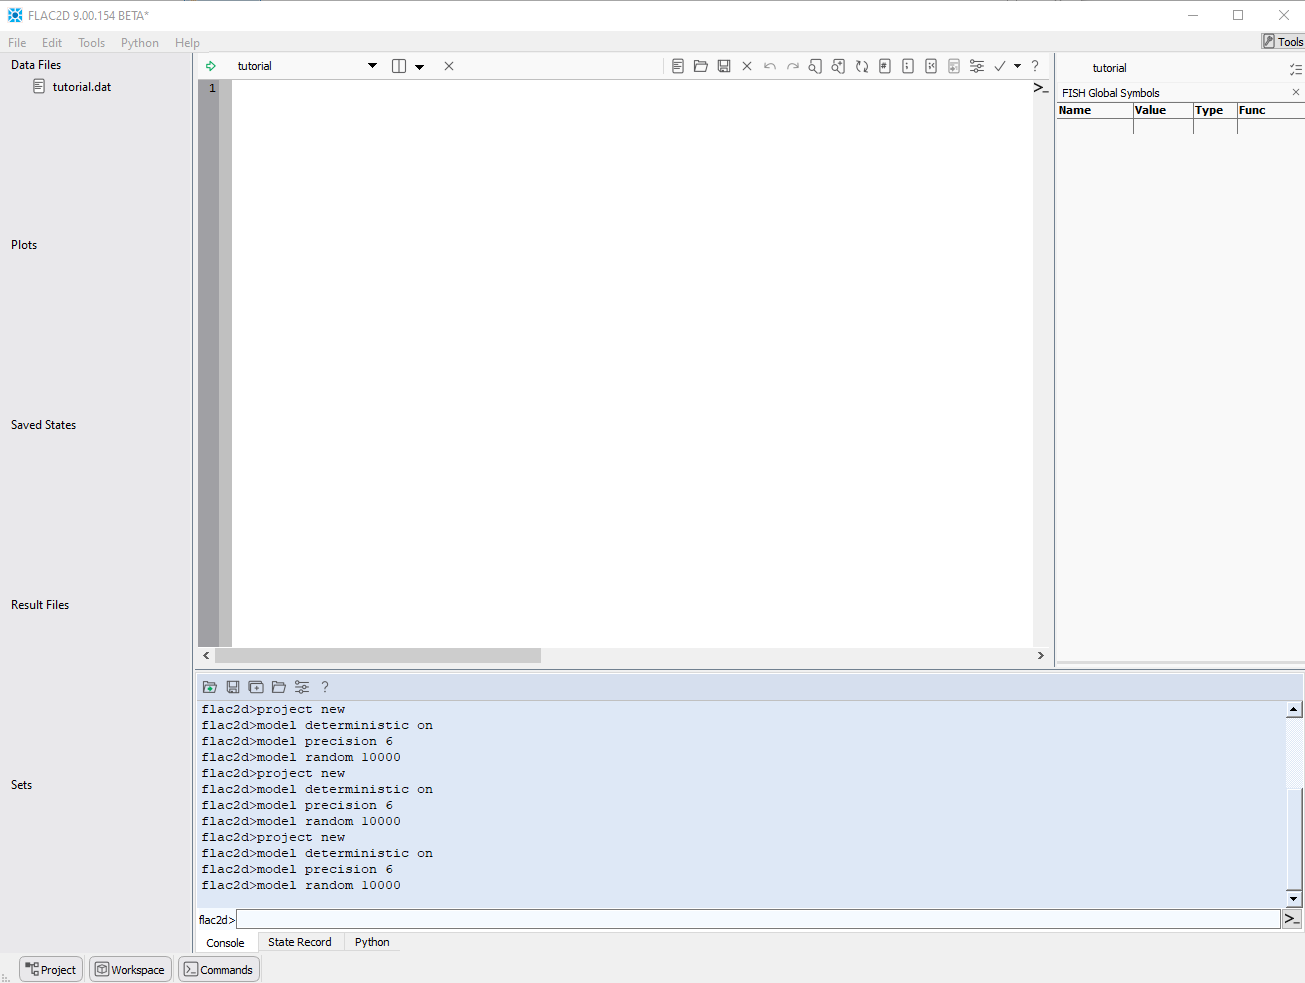Save the data file using the floppy disk icon
This screenshot has width=1305, height=983.
coord(724,66)
